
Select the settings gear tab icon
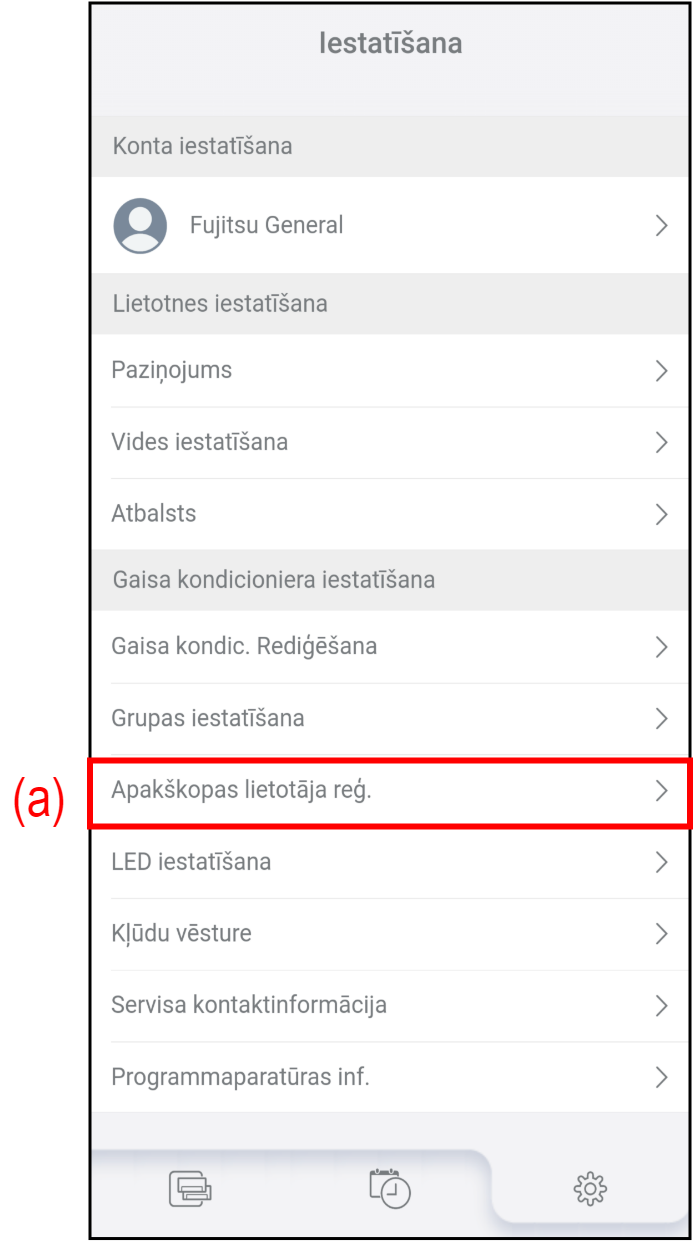[x=590, y=1188]
